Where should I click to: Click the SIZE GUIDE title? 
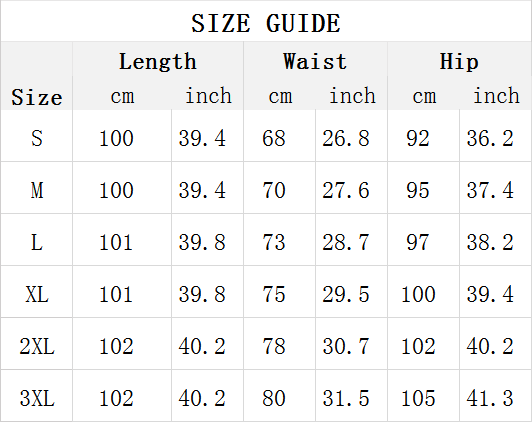tap(266, 23)
